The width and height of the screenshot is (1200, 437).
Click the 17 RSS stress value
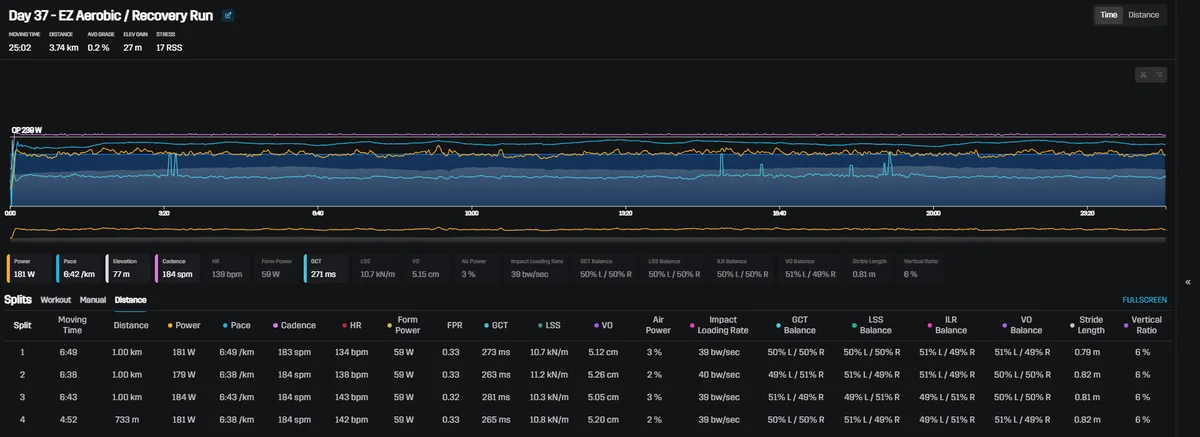168,47
